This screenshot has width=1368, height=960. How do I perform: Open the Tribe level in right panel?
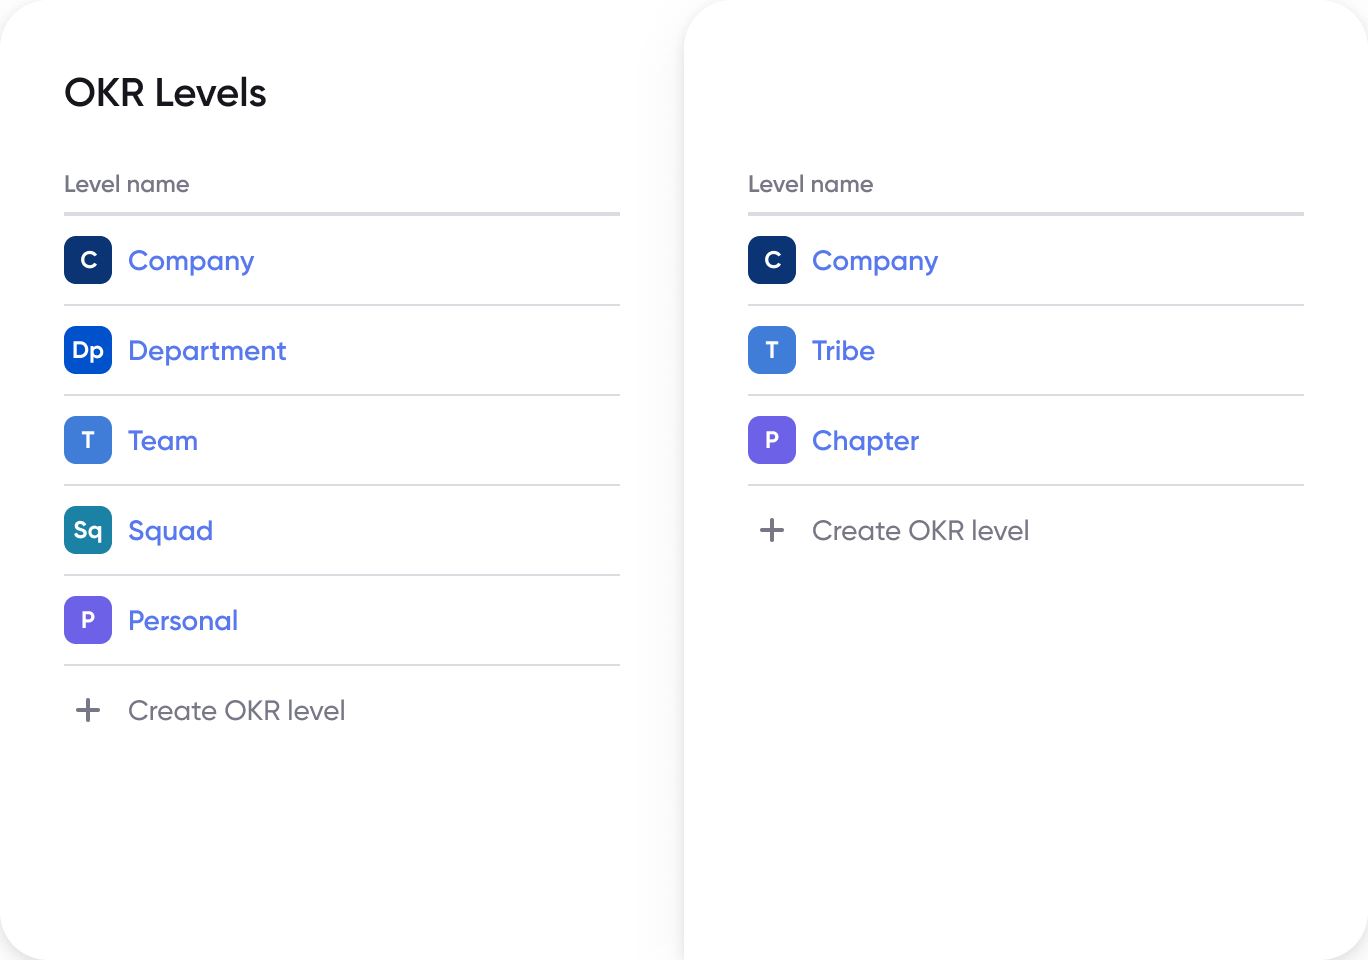(843, 350)
